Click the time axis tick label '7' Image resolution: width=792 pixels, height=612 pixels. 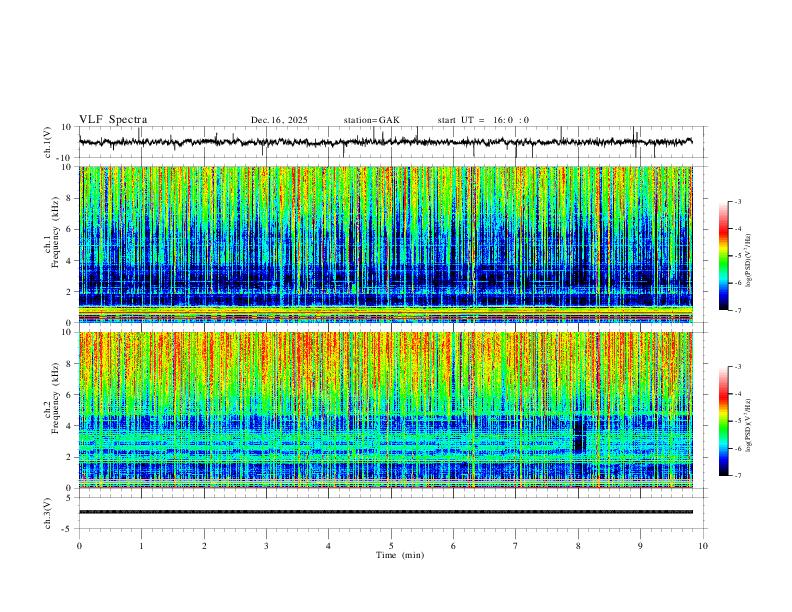516,546
